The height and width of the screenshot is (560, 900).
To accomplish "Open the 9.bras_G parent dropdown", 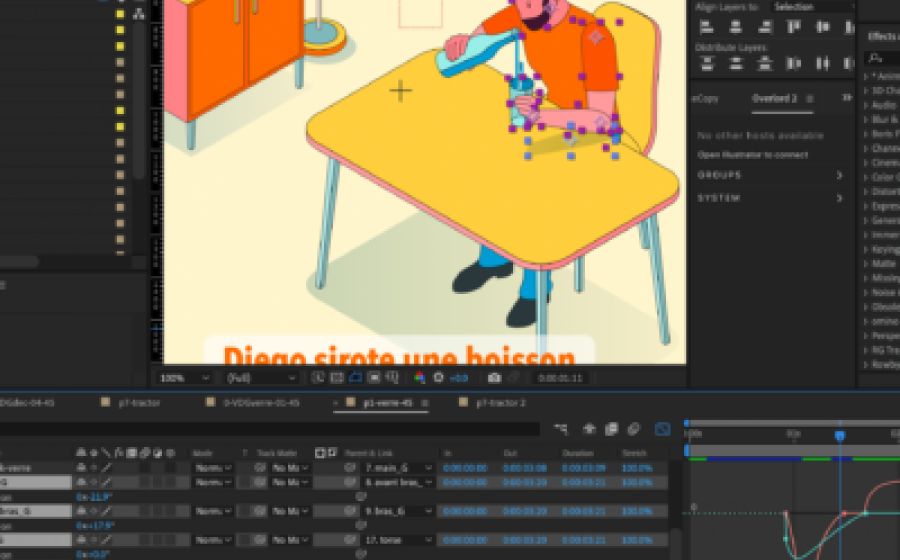I will pyautogui.click(x=398, y=511).
